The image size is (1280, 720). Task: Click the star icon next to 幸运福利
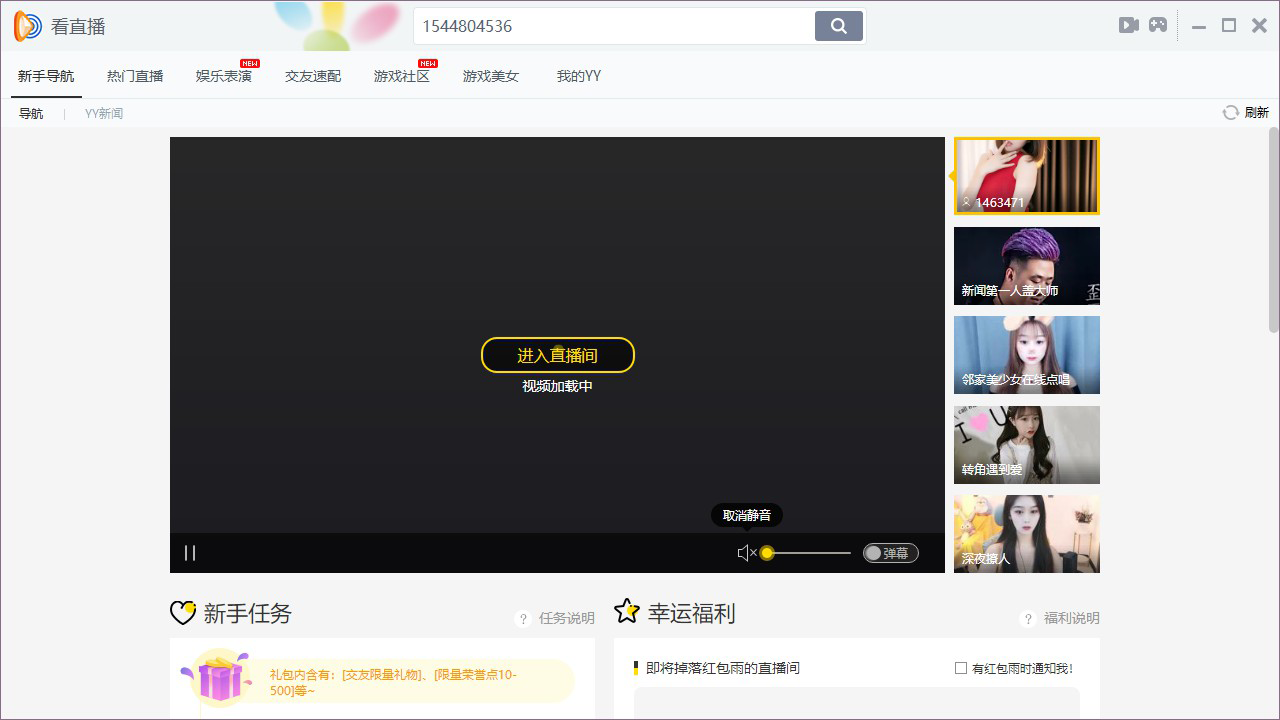click(x=627, y=611)
